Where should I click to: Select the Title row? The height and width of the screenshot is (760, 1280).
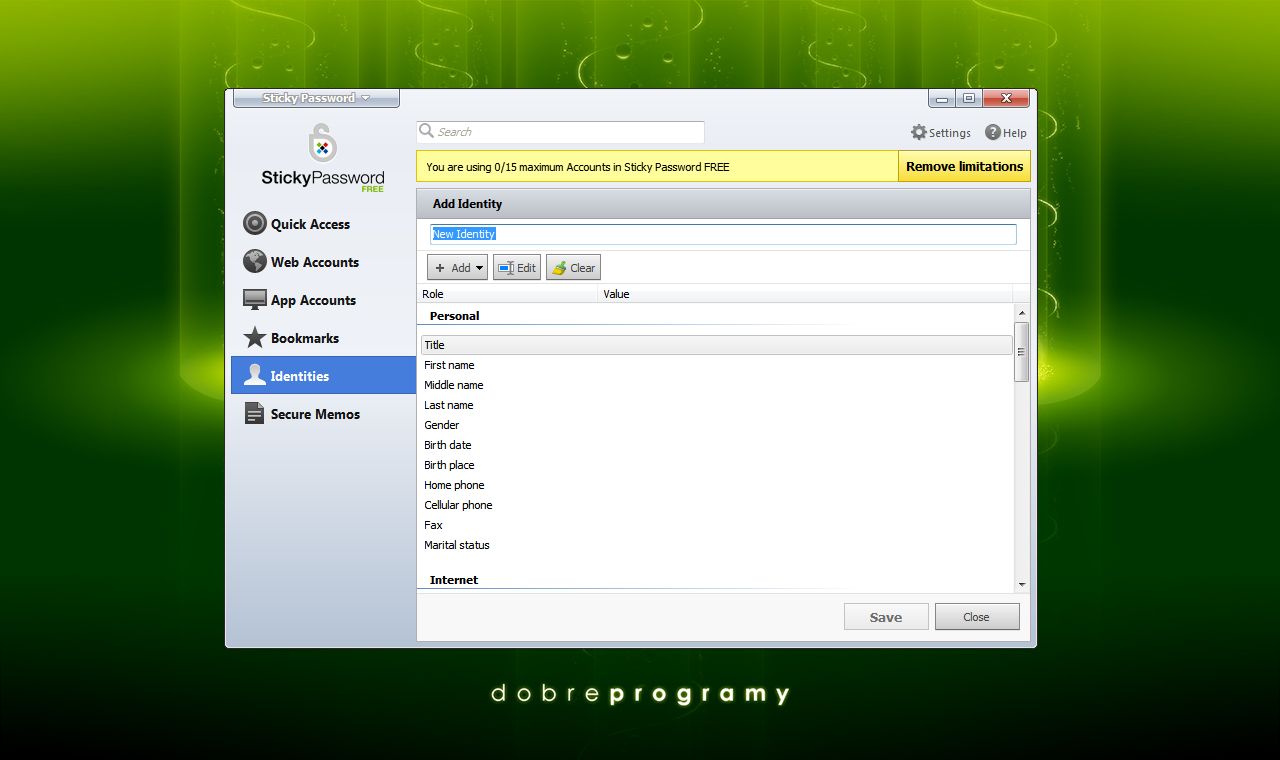716,345
